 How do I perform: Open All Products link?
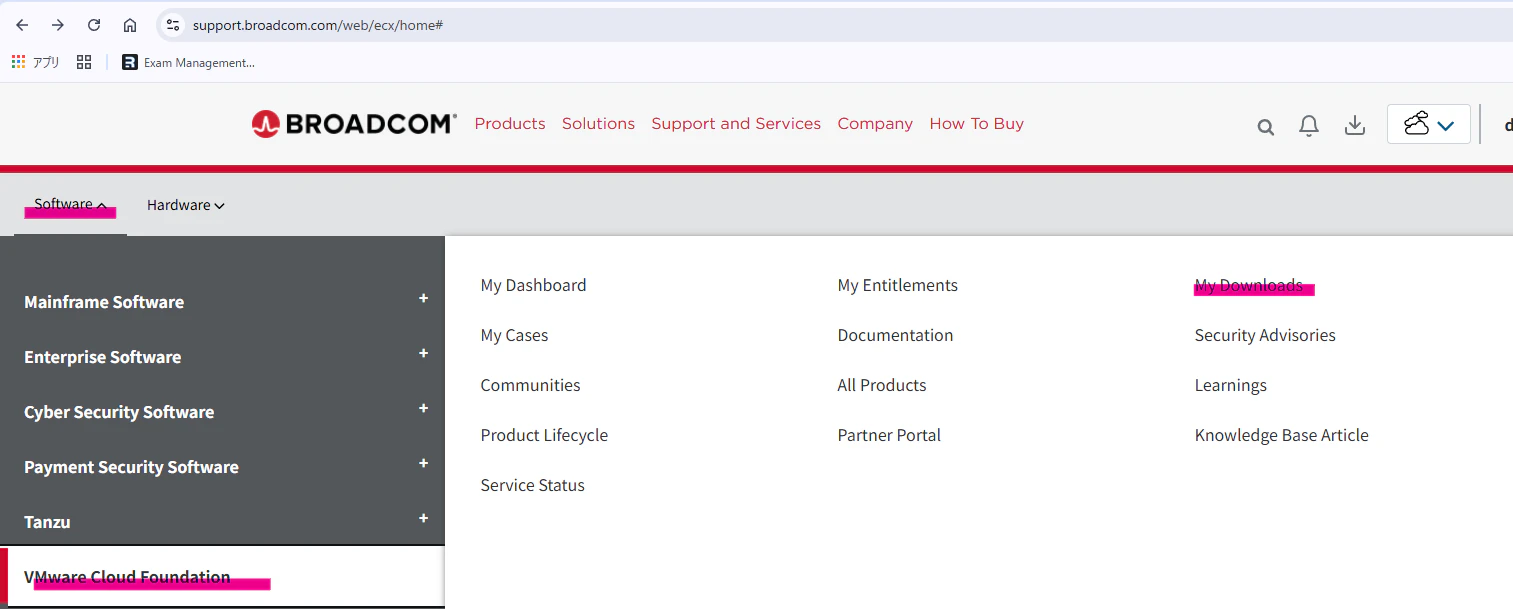882,385
